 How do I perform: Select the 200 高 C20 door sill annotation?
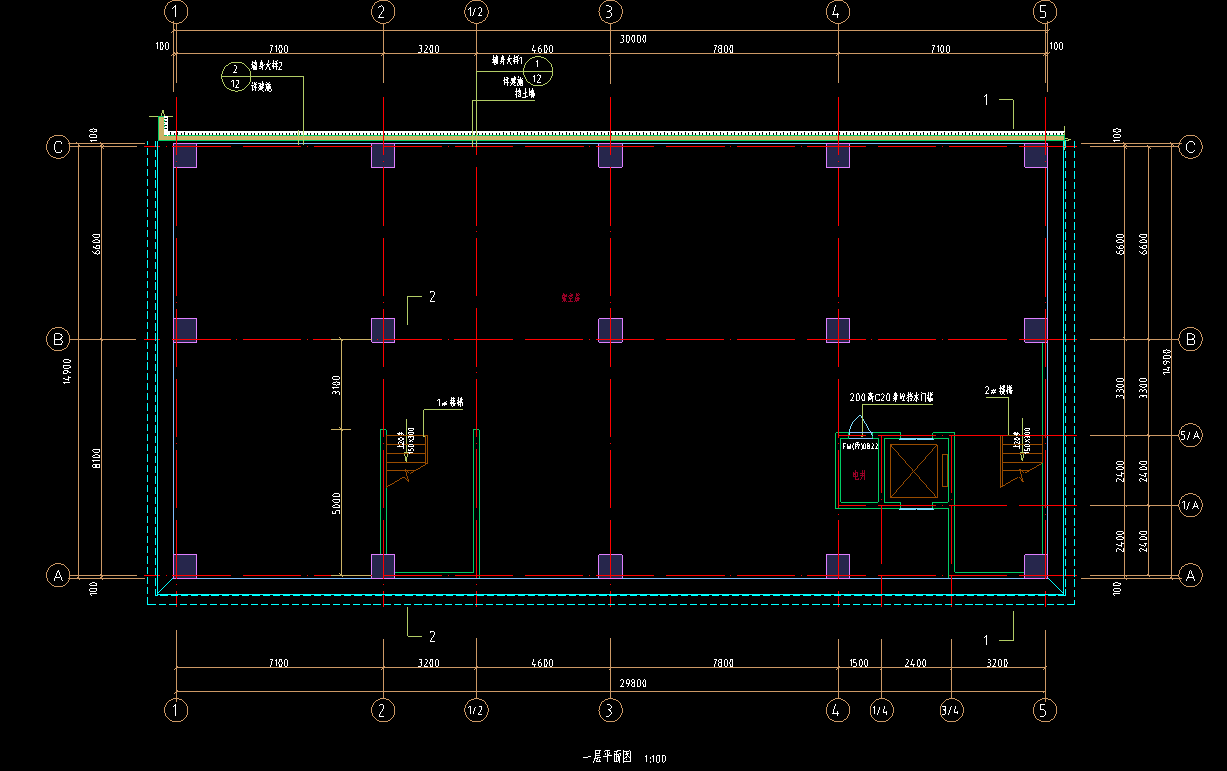[890, 397]
